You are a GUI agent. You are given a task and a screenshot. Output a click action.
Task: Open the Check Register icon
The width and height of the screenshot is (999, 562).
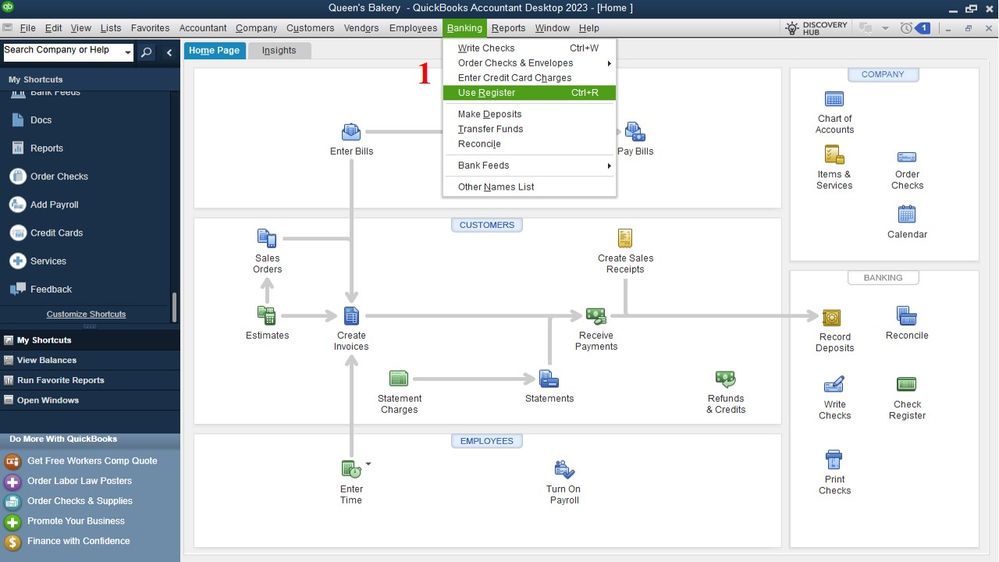point(906,384)
